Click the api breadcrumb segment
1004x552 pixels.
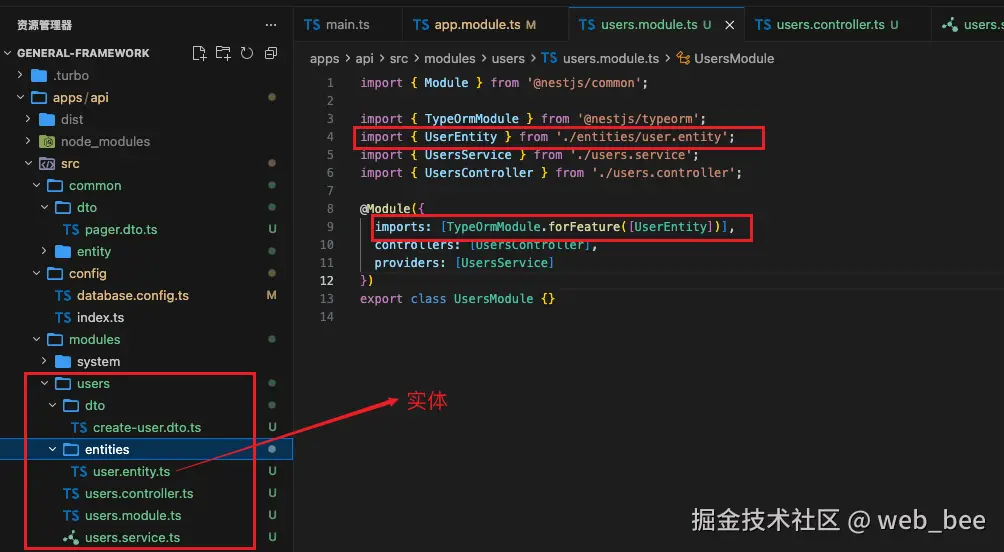click(364, 58)
